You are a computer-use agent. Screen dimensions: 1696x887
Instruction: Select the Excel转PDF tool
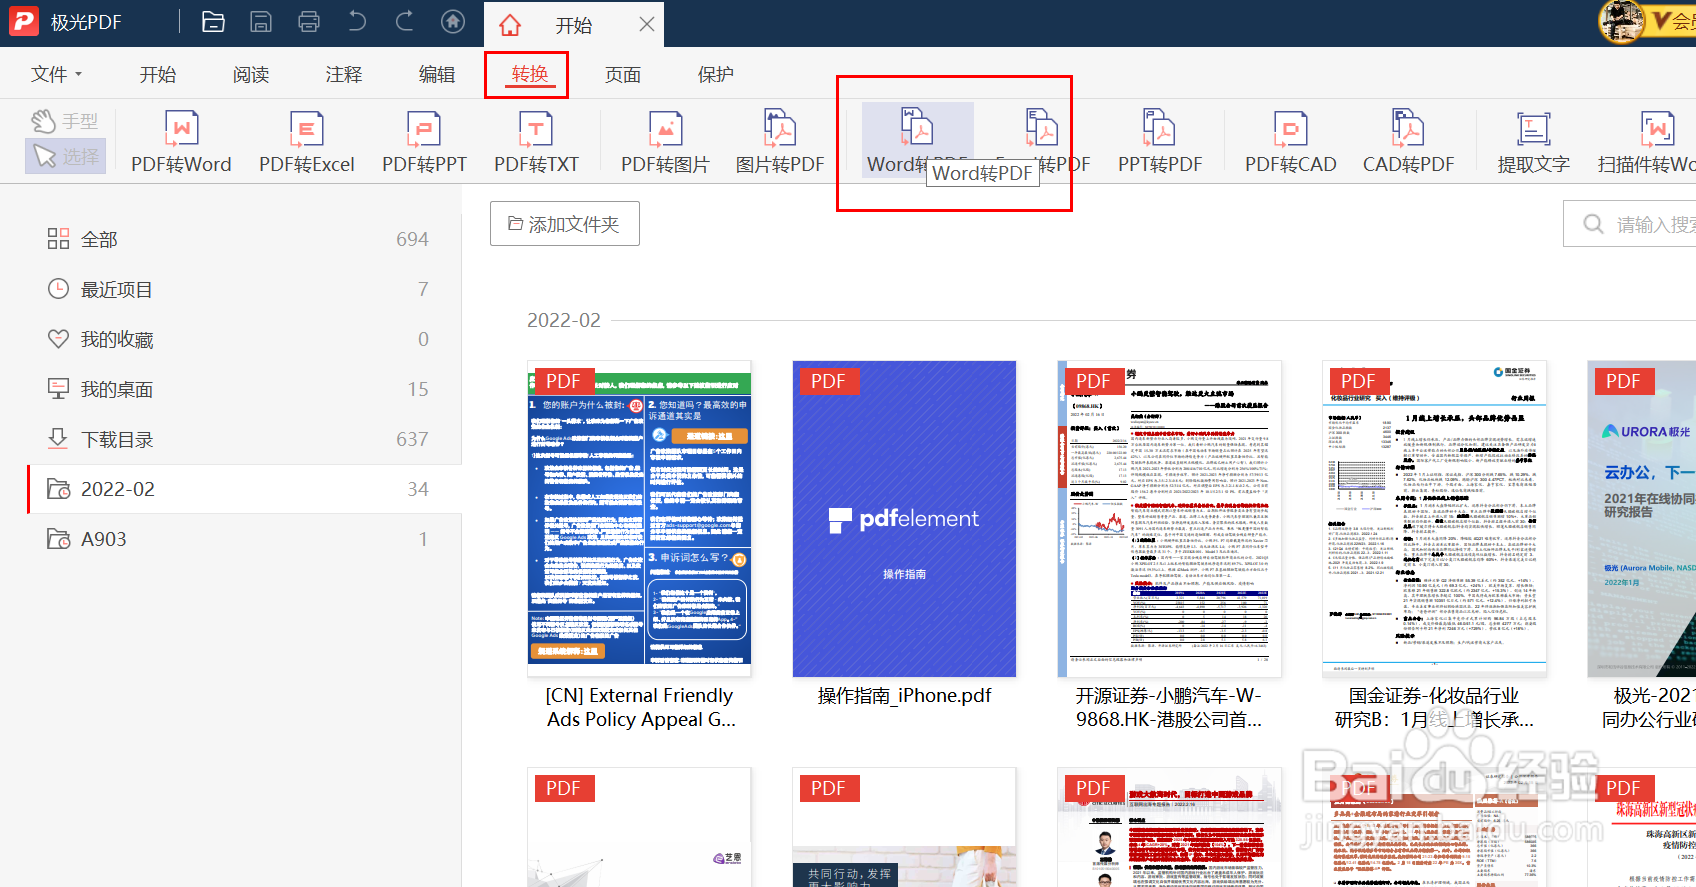[1042, 142]
